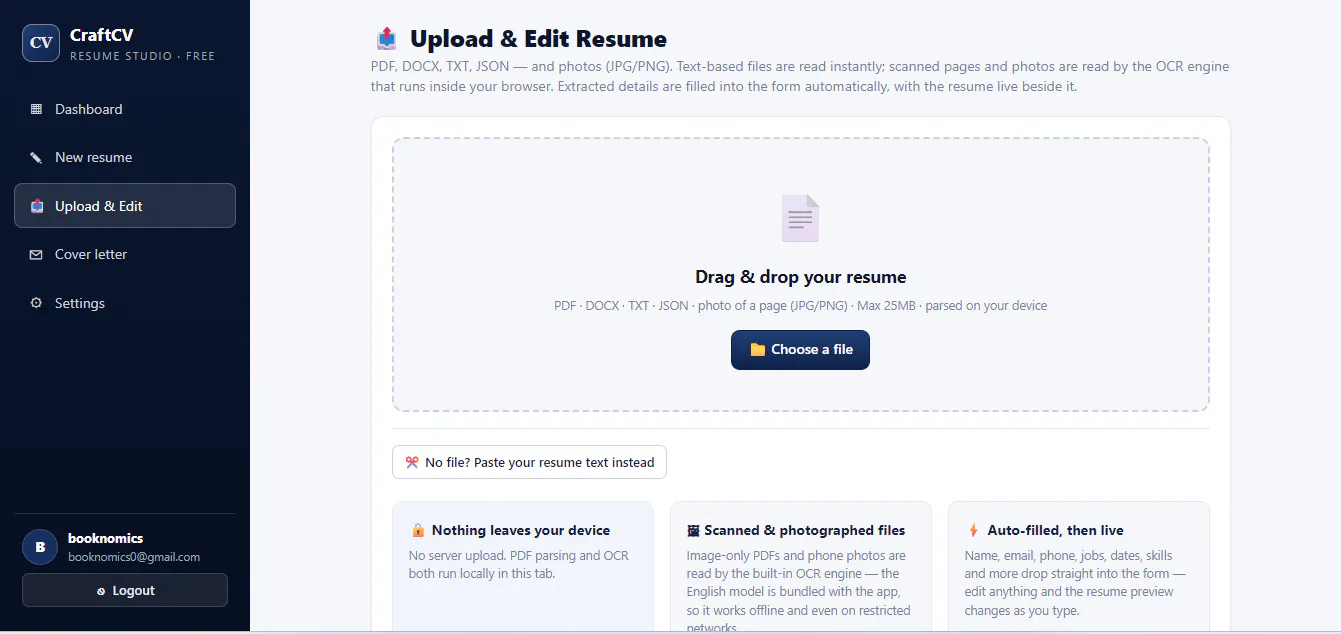Click the booknomics username text
1341x634 pixels.
105,538
